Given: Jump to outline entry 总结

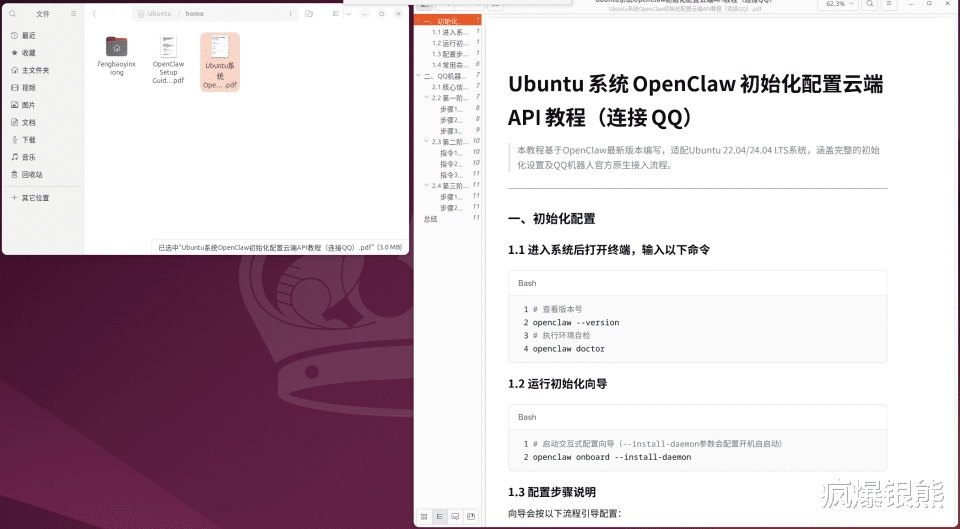Looking at the screenshot, I should [x=431, y=219].
